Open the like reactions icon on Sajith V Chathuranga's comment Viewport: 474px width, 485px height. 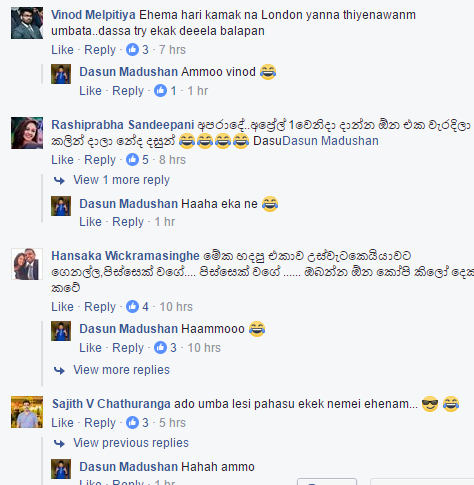click(x=132, y=423)
